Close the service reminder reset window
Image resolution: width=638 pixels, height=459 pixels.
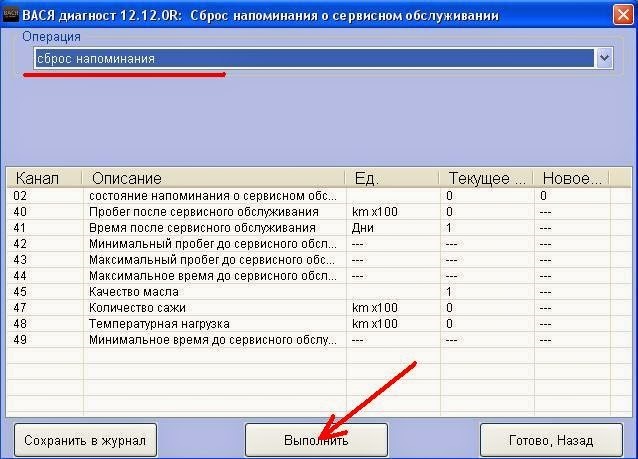[623, 15]
